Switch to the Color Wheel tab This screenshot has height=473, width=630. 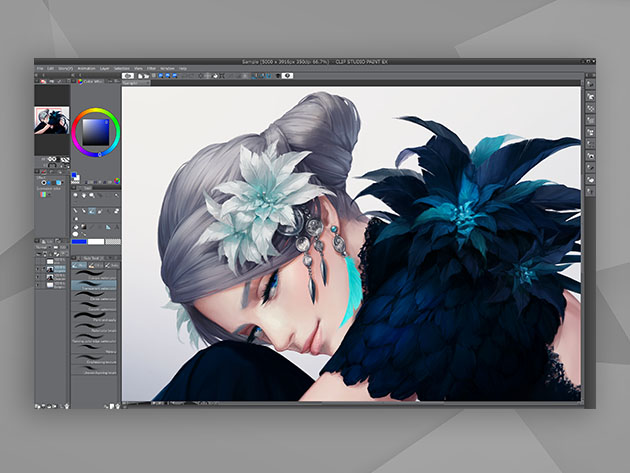90,81
